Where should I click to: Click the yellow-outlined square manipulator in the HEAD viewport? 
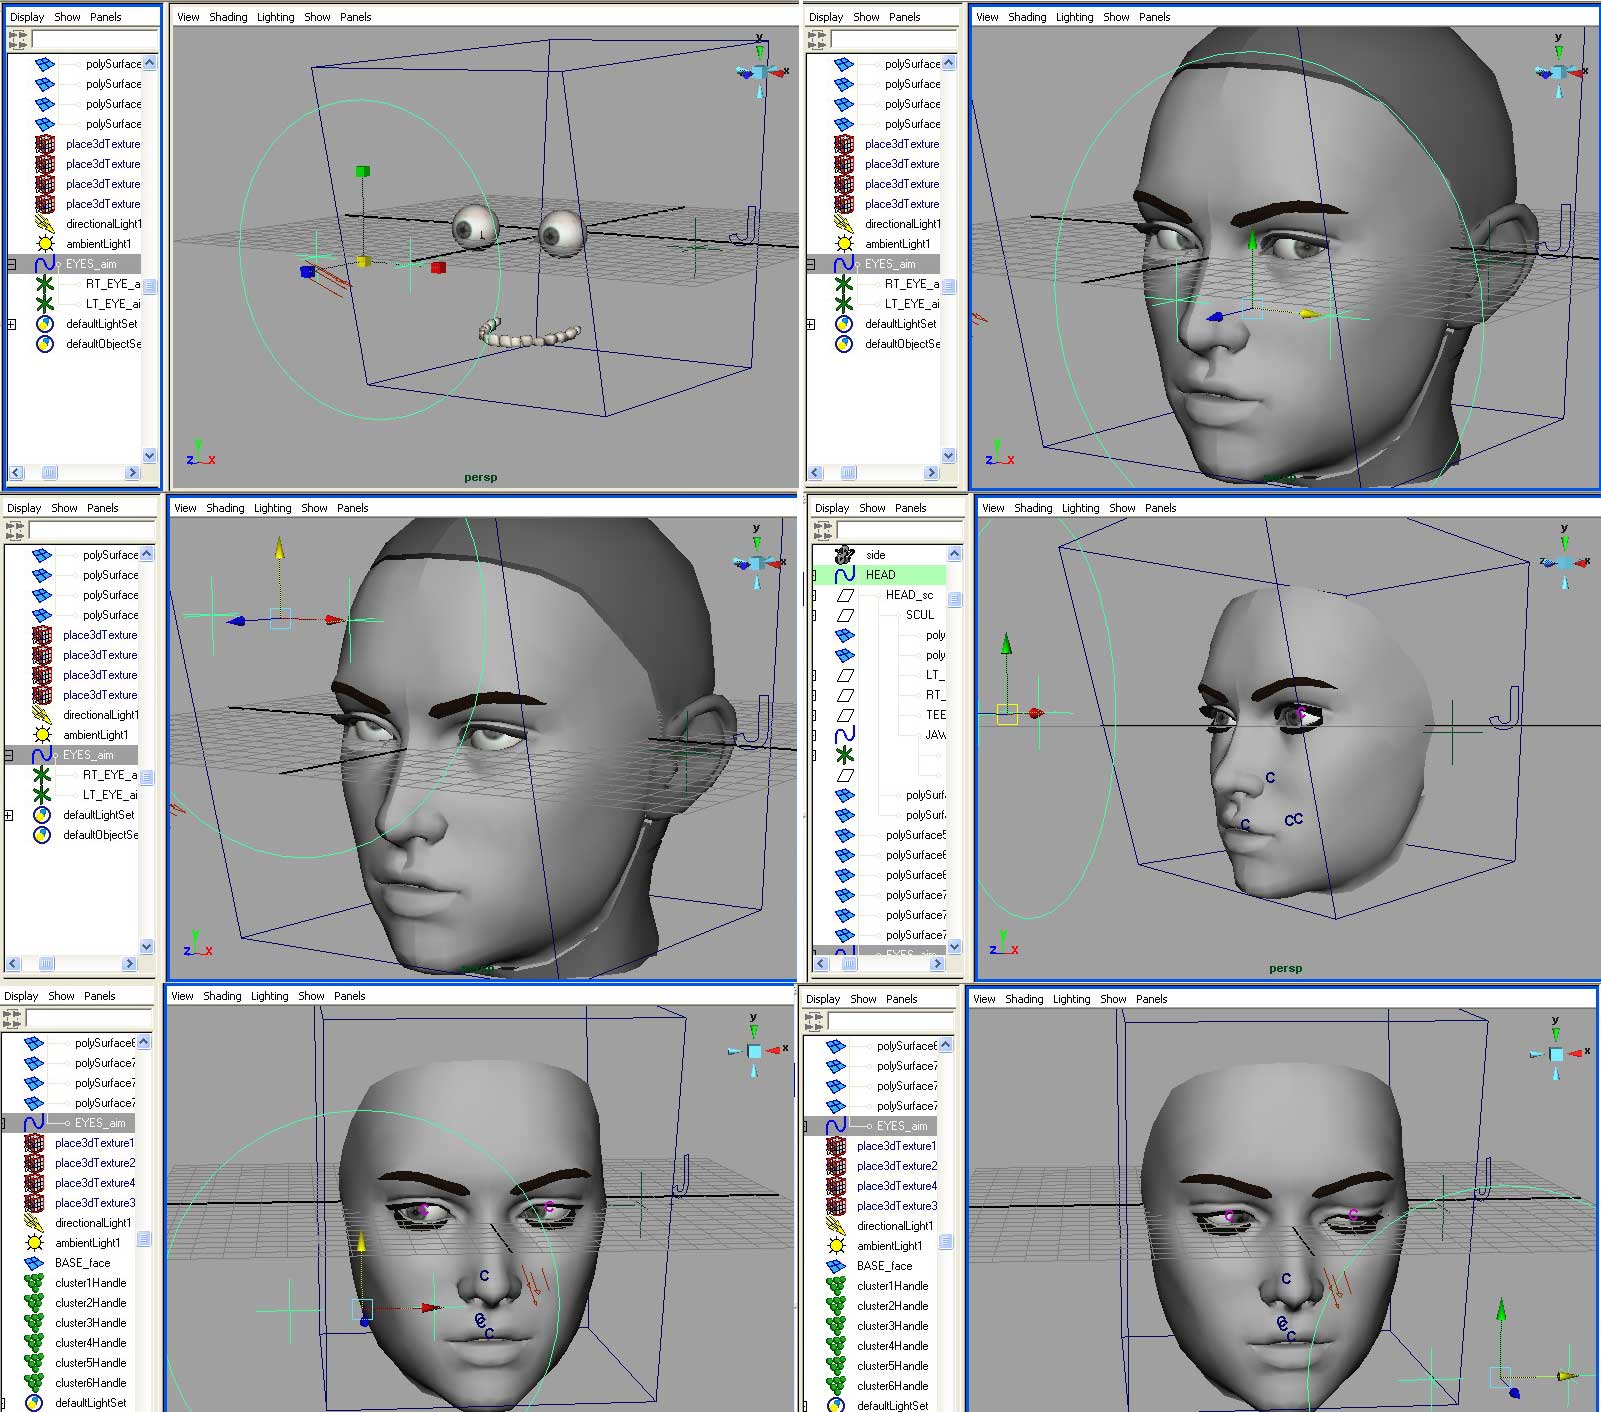(1007, 714)
